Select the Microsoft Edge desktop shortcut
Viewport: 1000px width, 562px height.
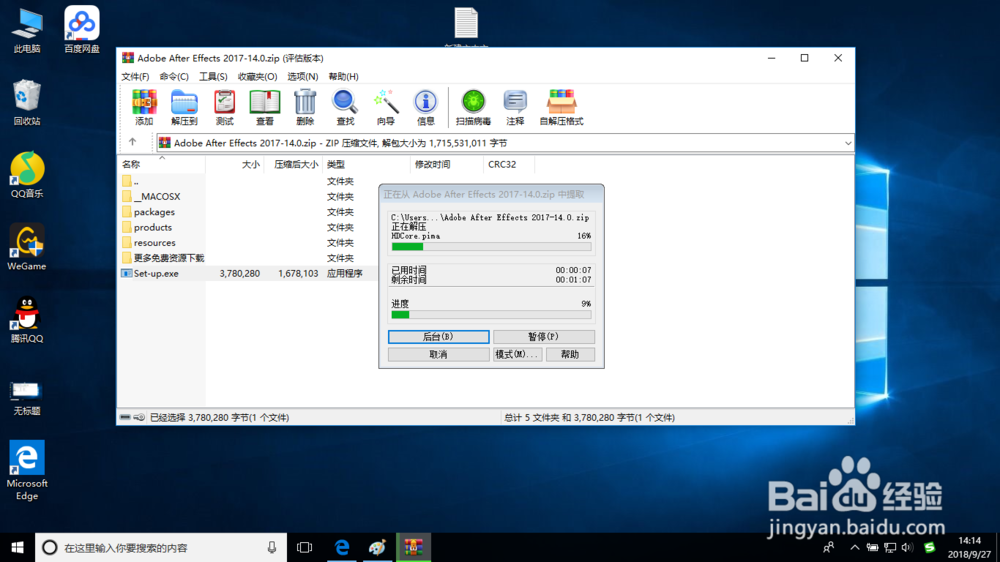(27, 470)
